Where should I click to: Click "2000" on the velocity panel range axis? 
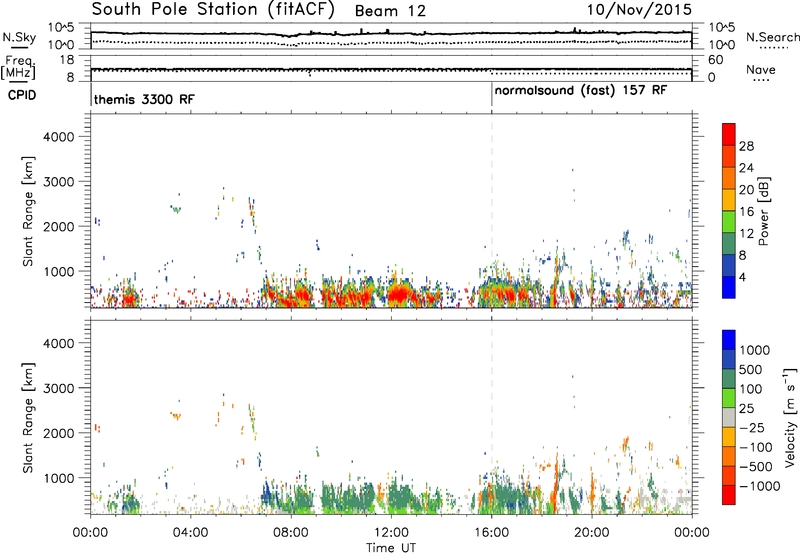point(58,433)
